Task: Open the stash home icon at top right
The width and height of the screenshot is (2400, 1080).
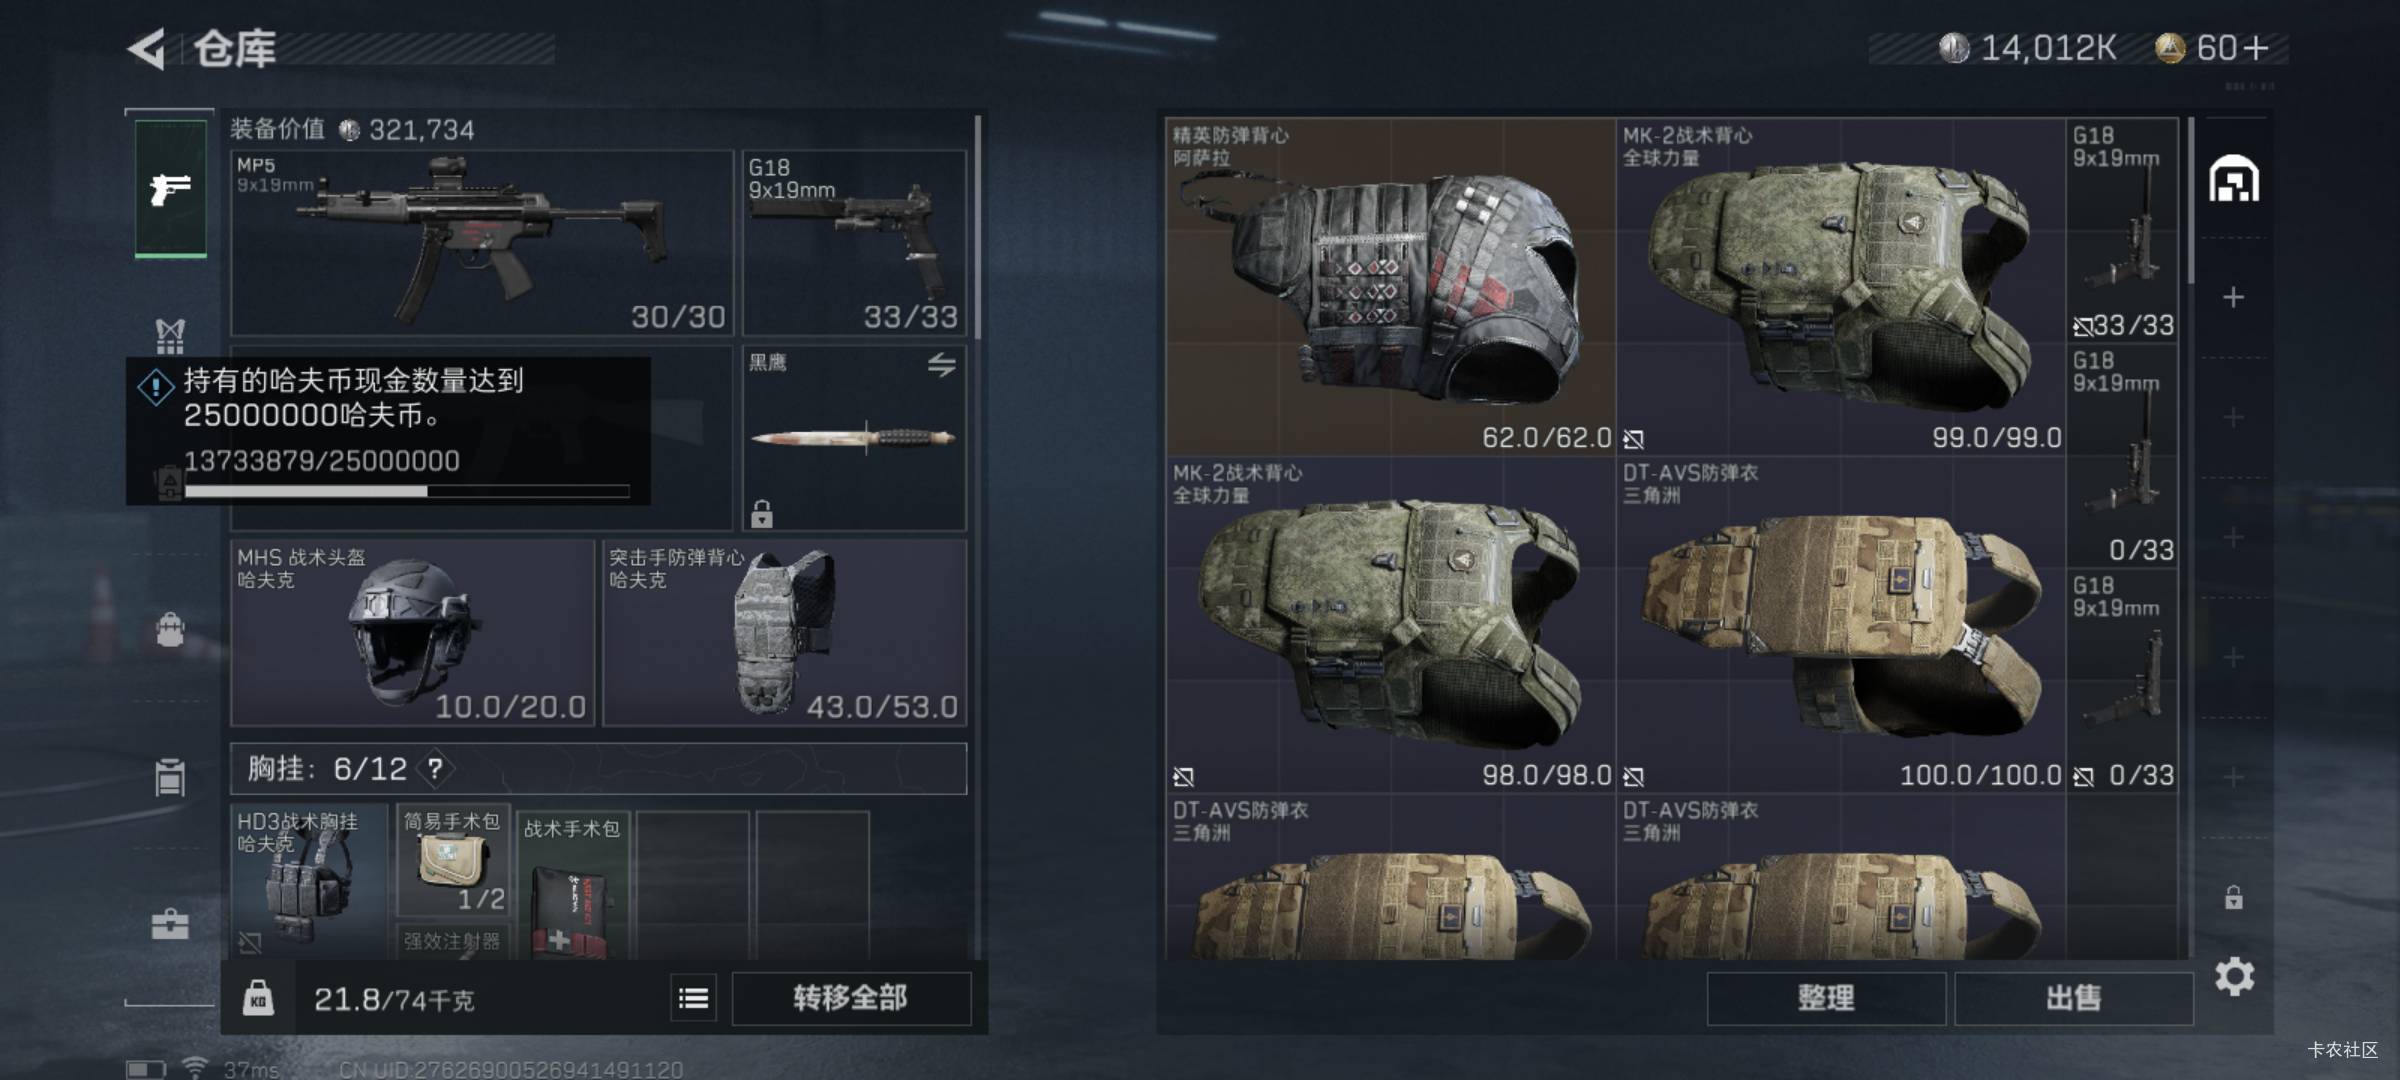Action: tap(2233, 180)
